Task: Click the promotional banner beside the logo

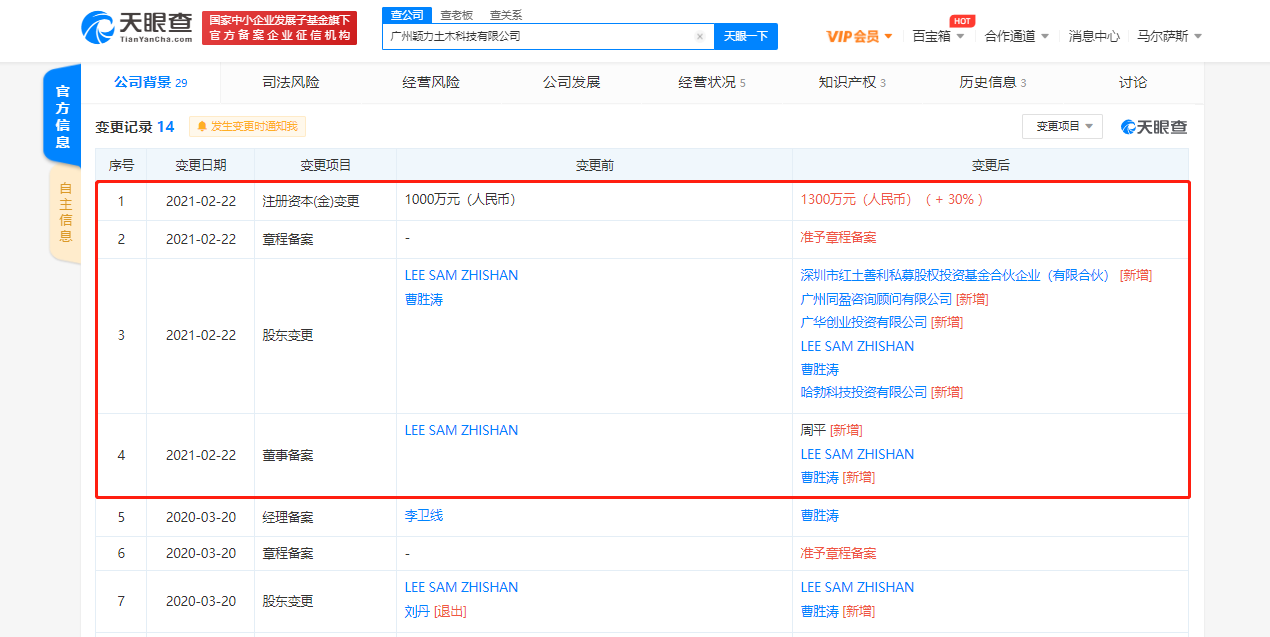Action: (x=279, y=28)
